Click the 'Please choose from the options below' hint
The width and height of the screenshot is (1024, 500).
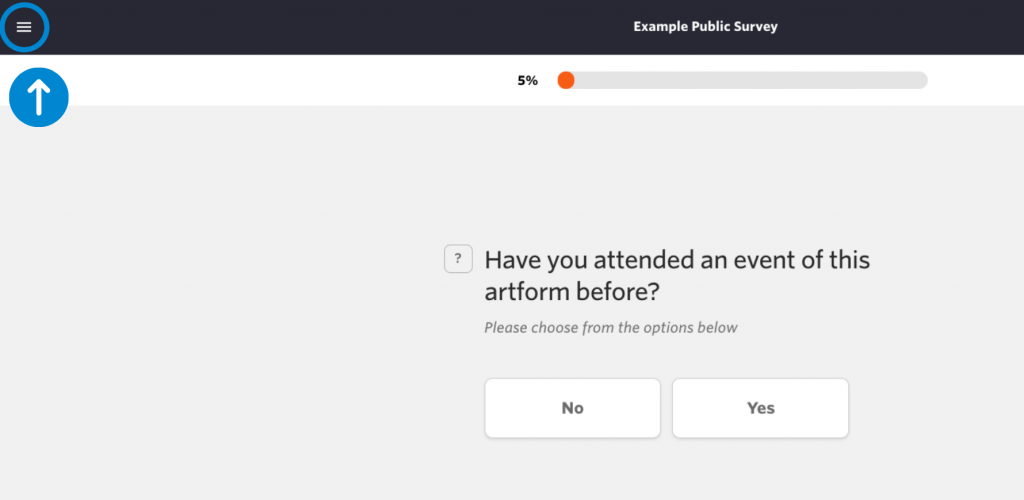(x=611, y=328)
